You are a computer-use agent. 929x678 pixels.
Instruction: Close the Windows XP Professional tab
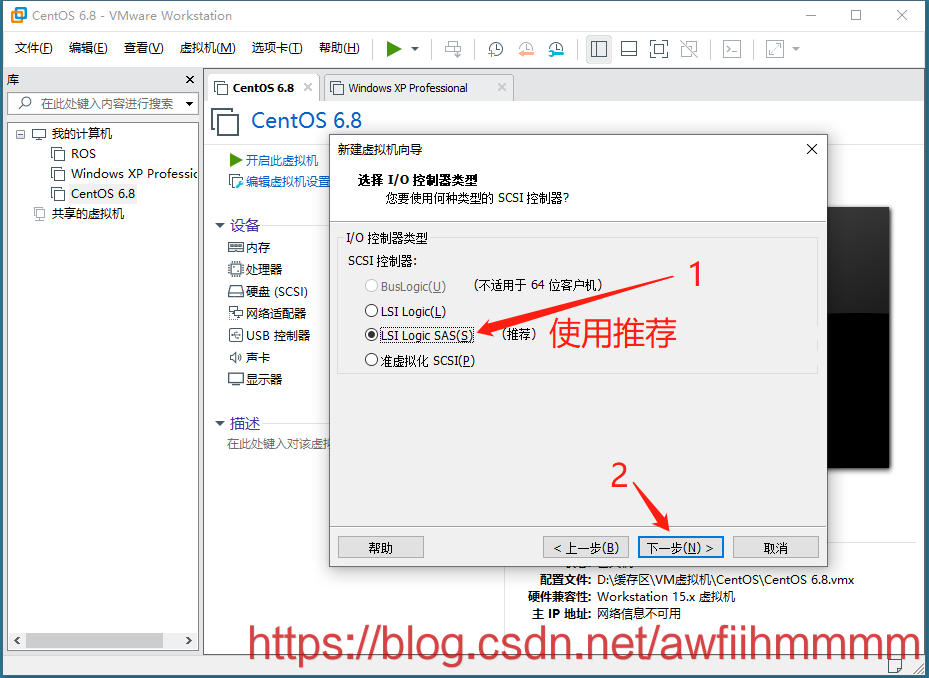click(x=502, y=87)
